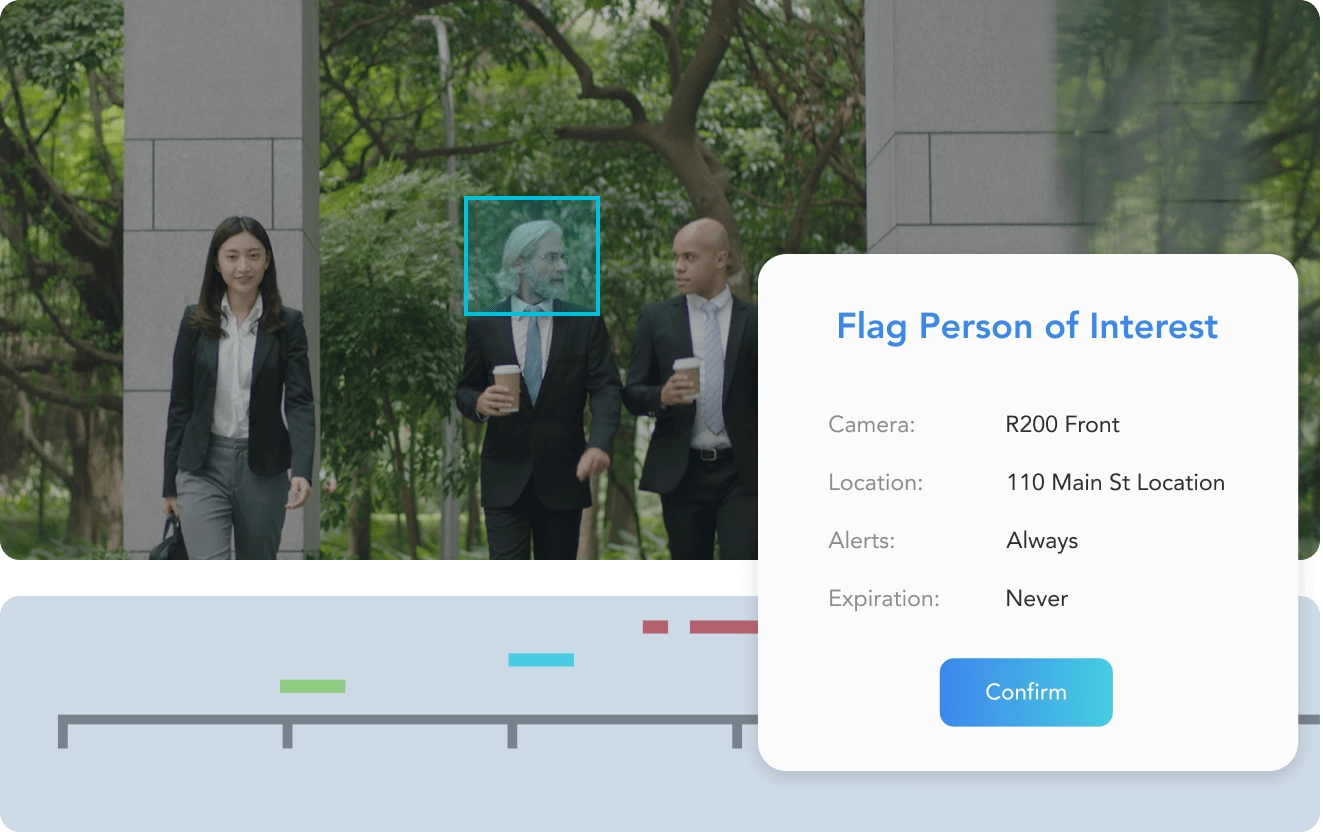Click the Location: label

875,483
